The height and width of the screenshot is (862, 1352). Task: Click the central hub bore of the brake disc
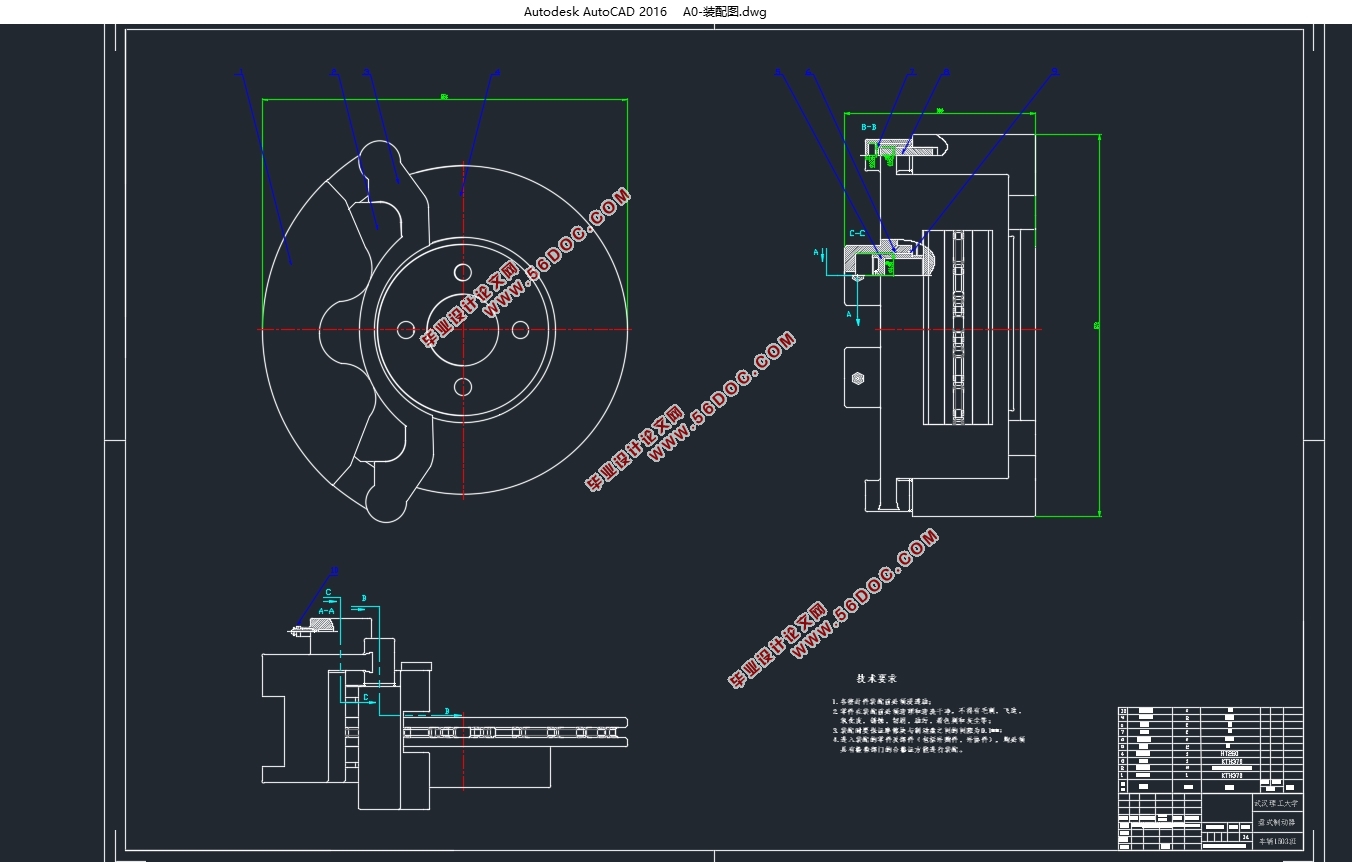coord(463,329)
